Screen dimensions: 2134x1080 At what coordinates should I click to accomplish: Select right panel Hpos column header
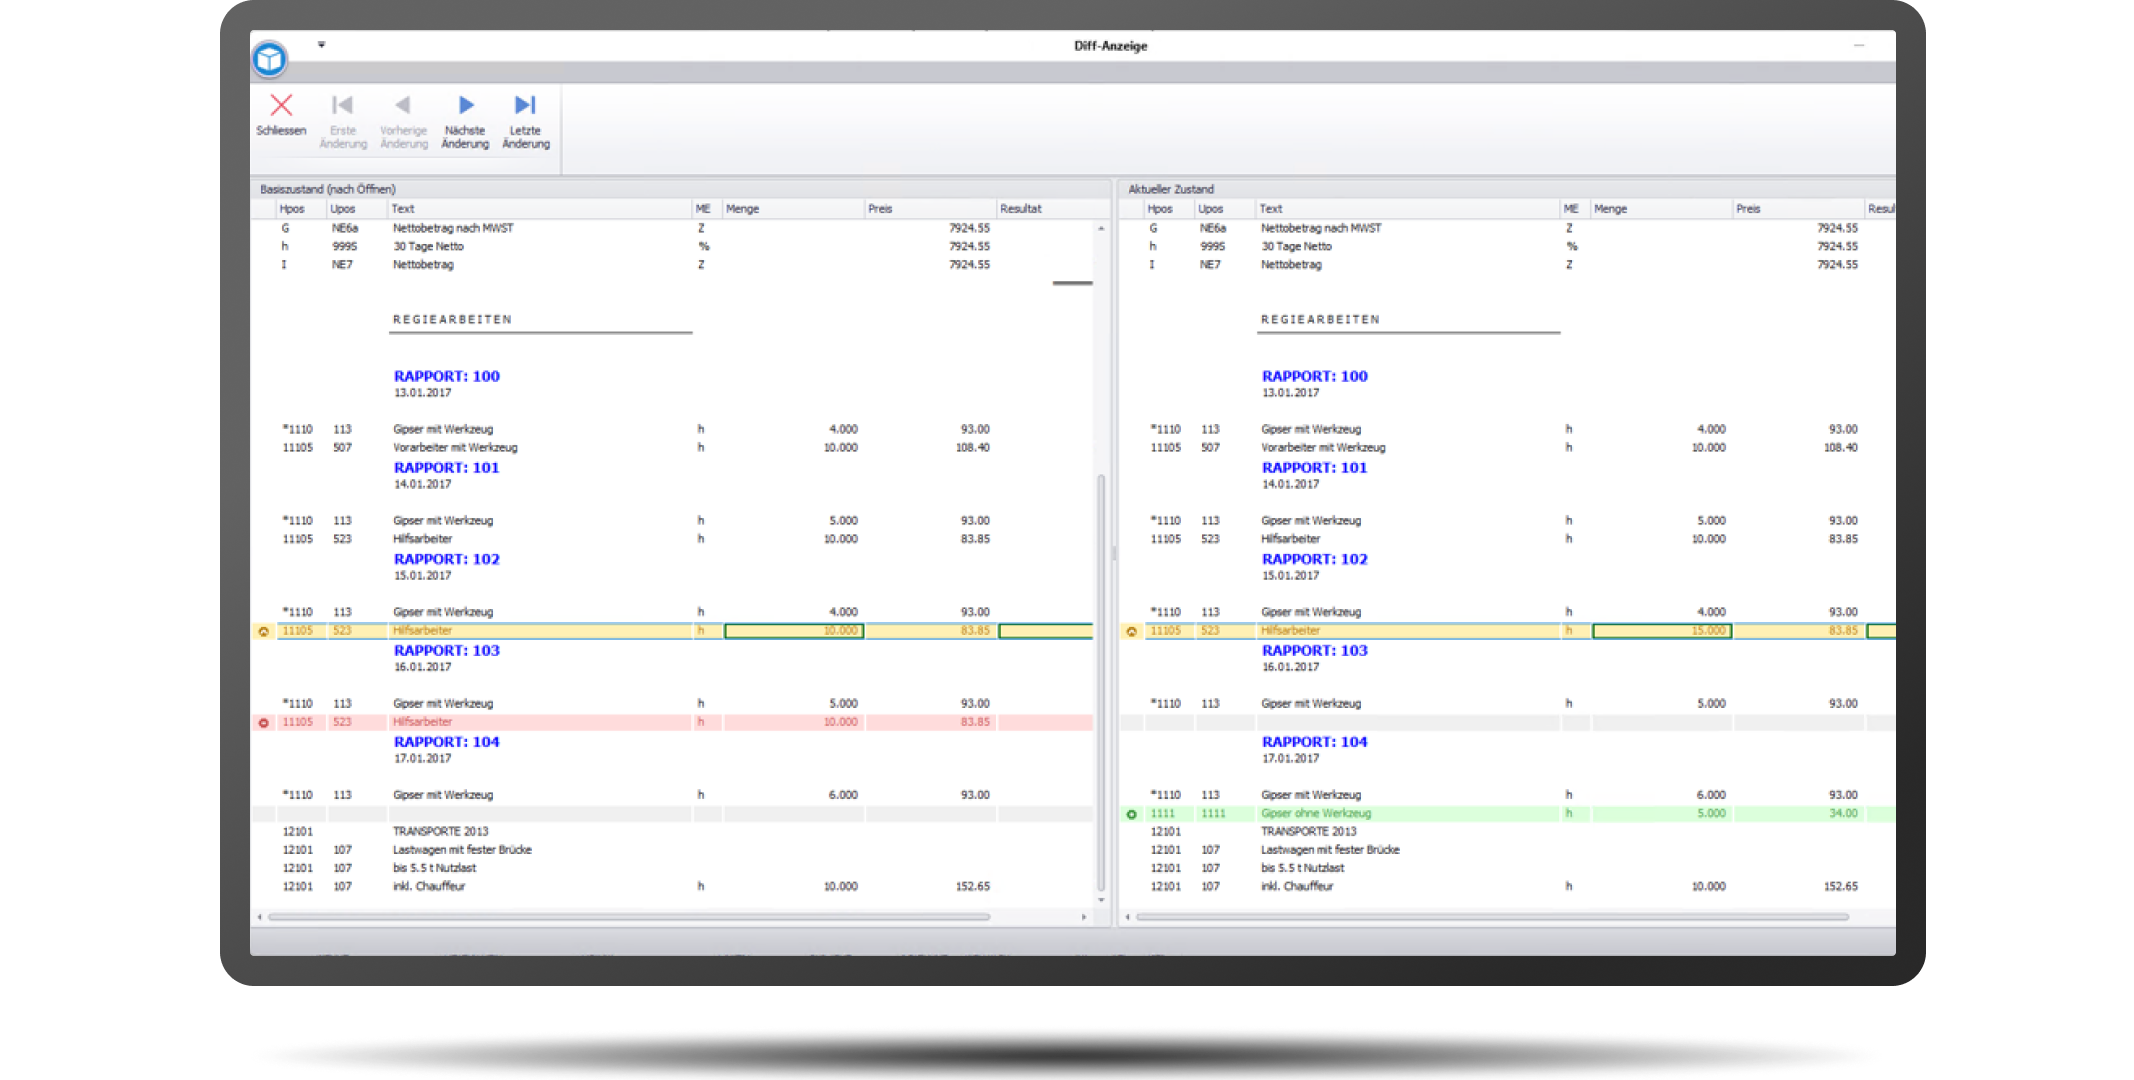tap(1169, 209)
